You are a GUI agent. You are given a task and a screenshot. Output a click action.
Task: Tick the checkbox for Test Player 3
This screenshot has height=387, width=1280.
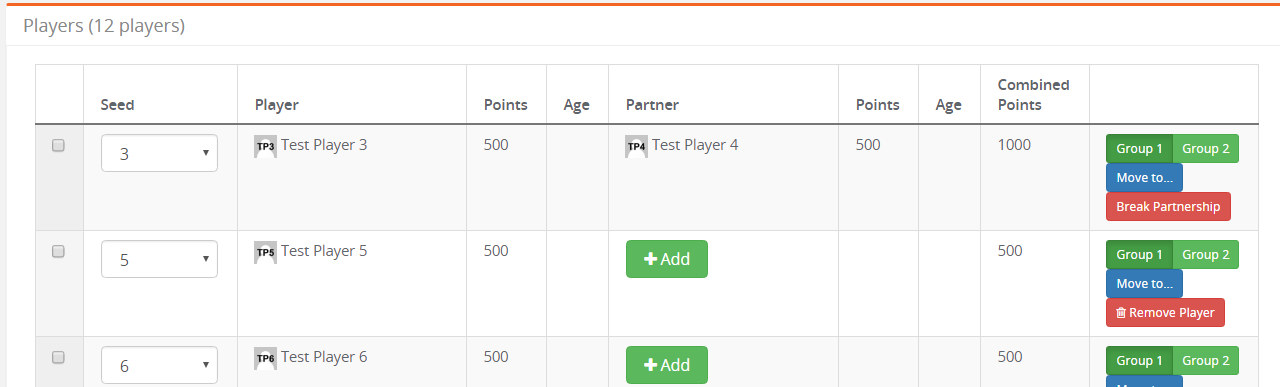coord(58,145)
